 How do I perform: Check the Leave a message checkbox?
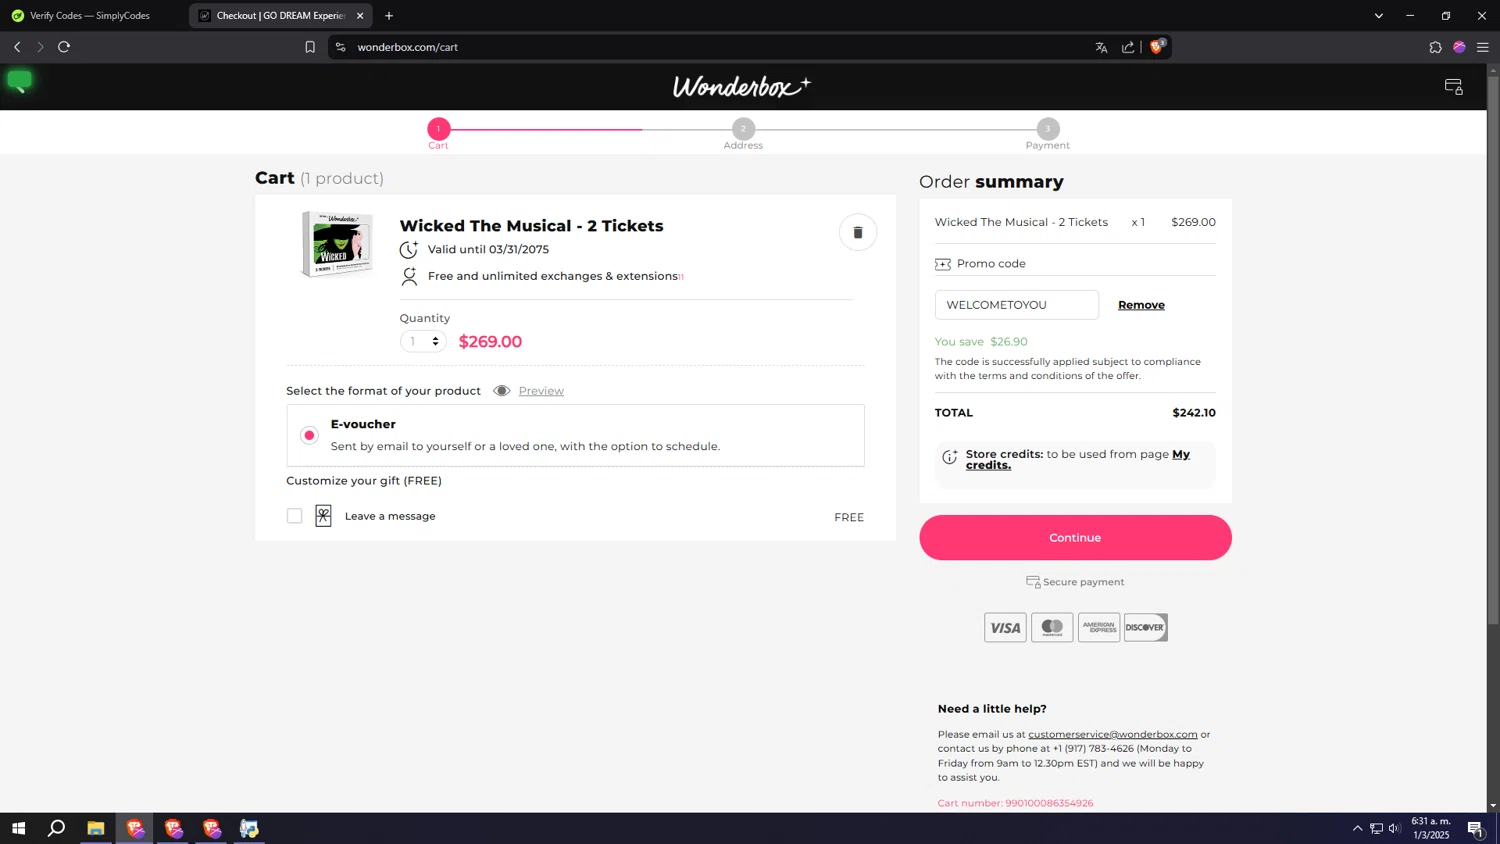294,516
